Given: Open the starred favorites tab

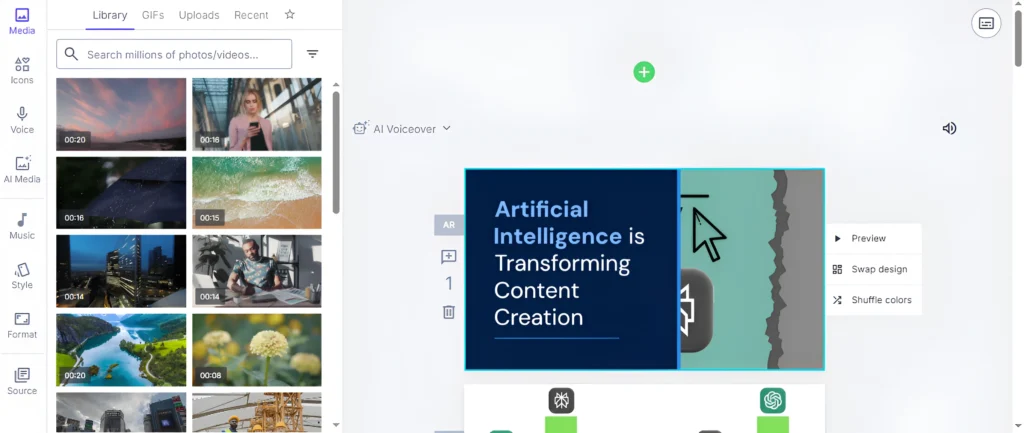Looking at the screenshot, I should pyautogui.click(x=290, y=14).
